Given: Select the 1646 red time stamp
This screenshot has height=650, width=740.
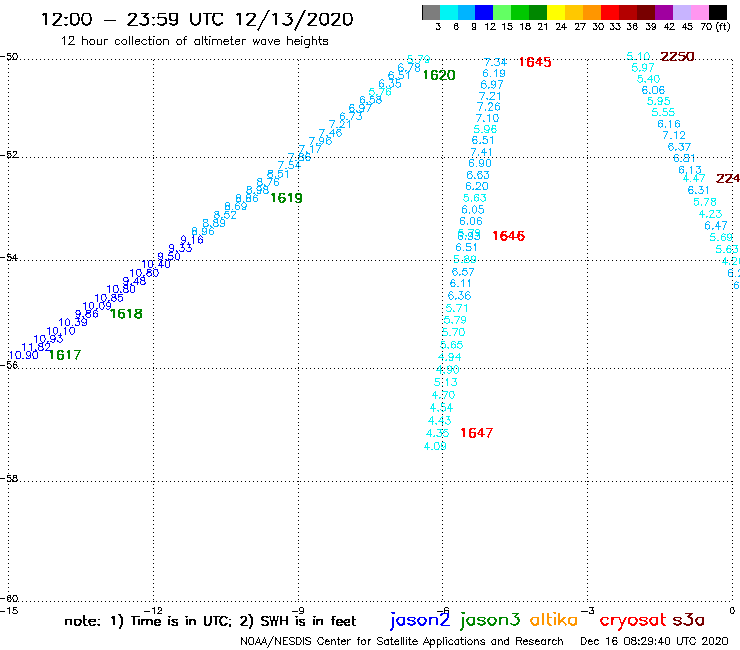Looking at the screenshot, I should (508, 236).
